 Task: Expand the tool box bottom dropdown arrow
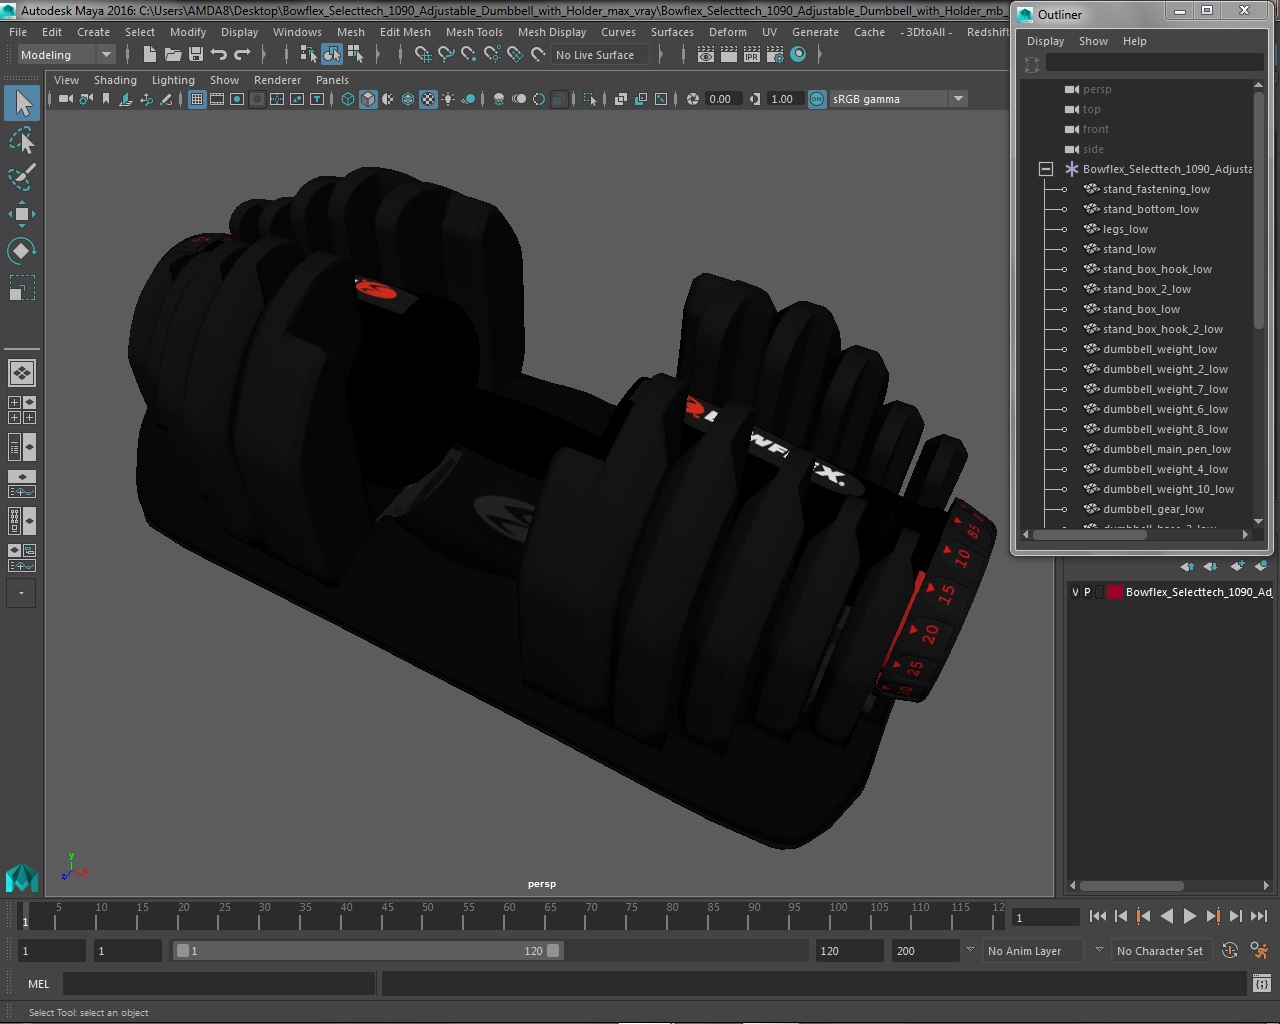21,593
